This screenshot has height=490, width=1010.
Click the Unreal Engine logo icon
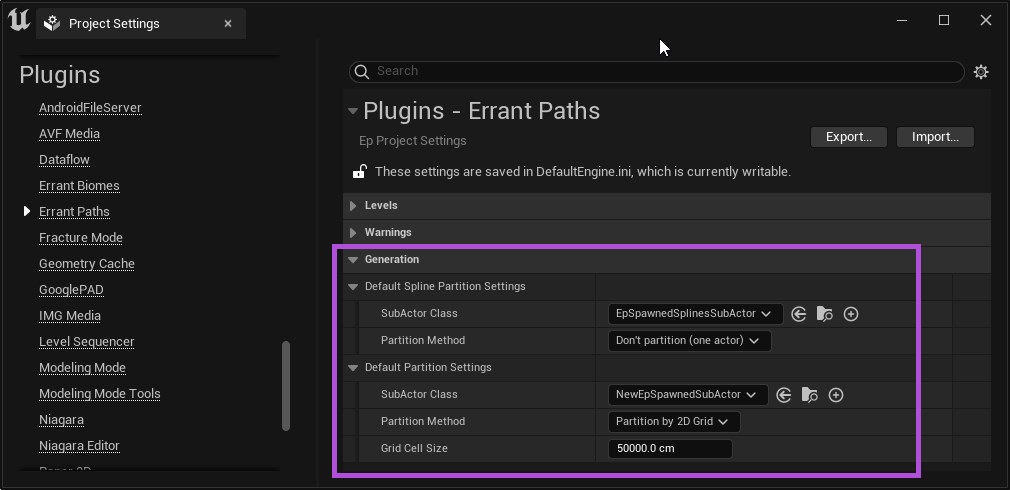(x=18, y=21)
